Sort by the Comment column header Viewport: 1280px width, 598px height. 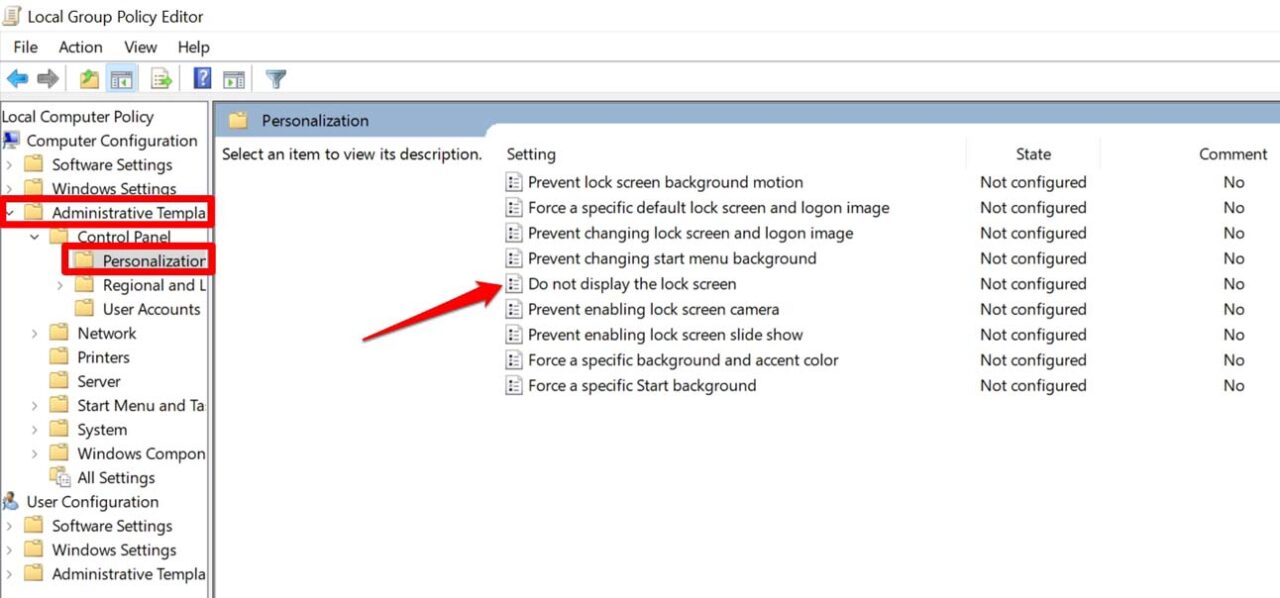[x=1233, y=154]
